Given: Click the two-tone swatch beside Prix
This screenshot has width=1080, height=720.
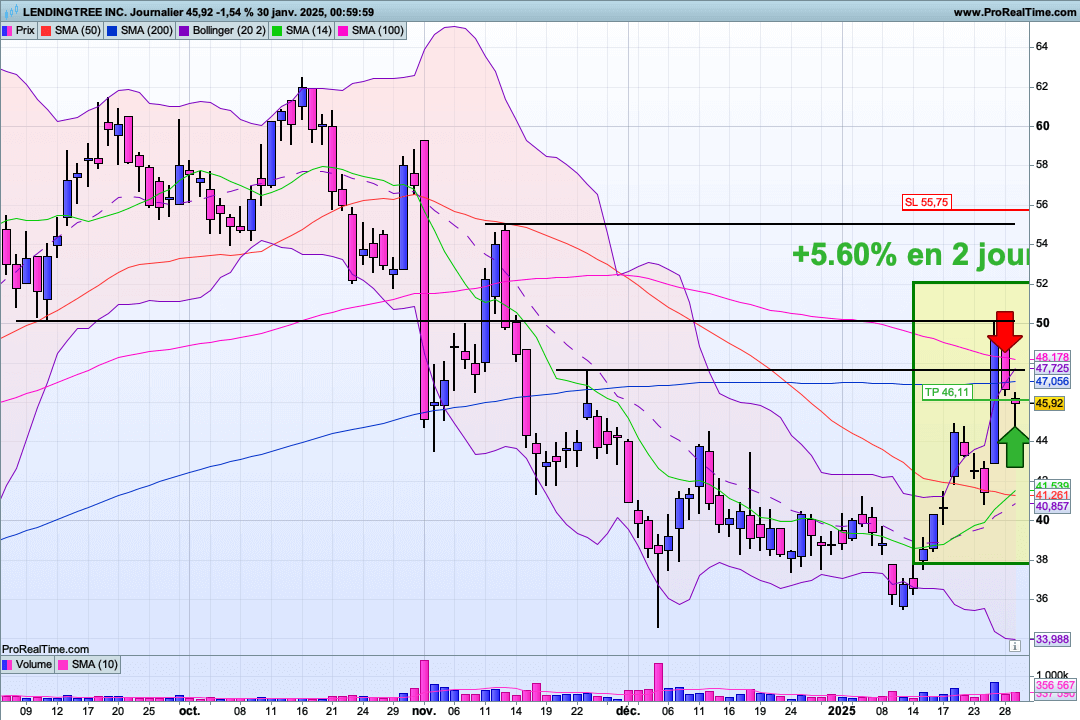Looking at the screenshot, I should point(7,30).
